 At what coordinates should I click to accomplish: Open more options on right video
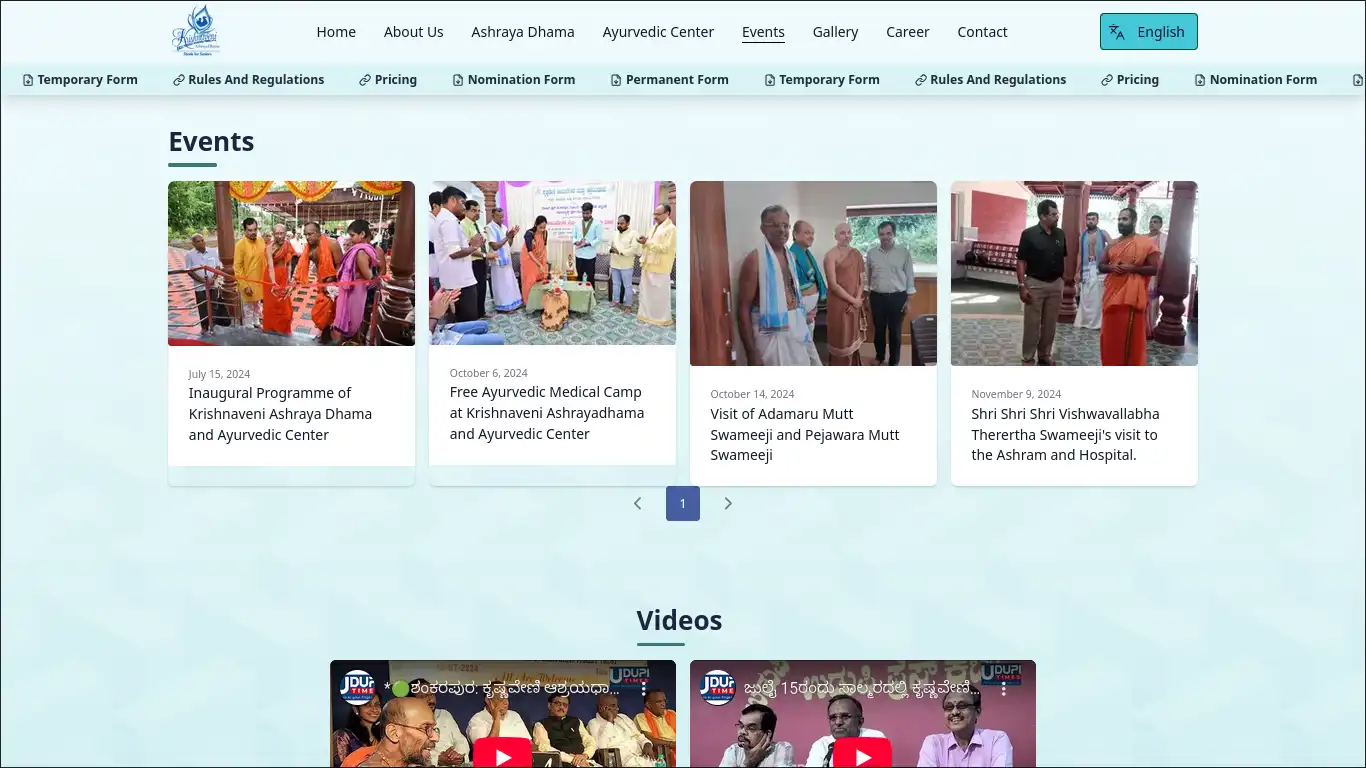coord(1004,689)
